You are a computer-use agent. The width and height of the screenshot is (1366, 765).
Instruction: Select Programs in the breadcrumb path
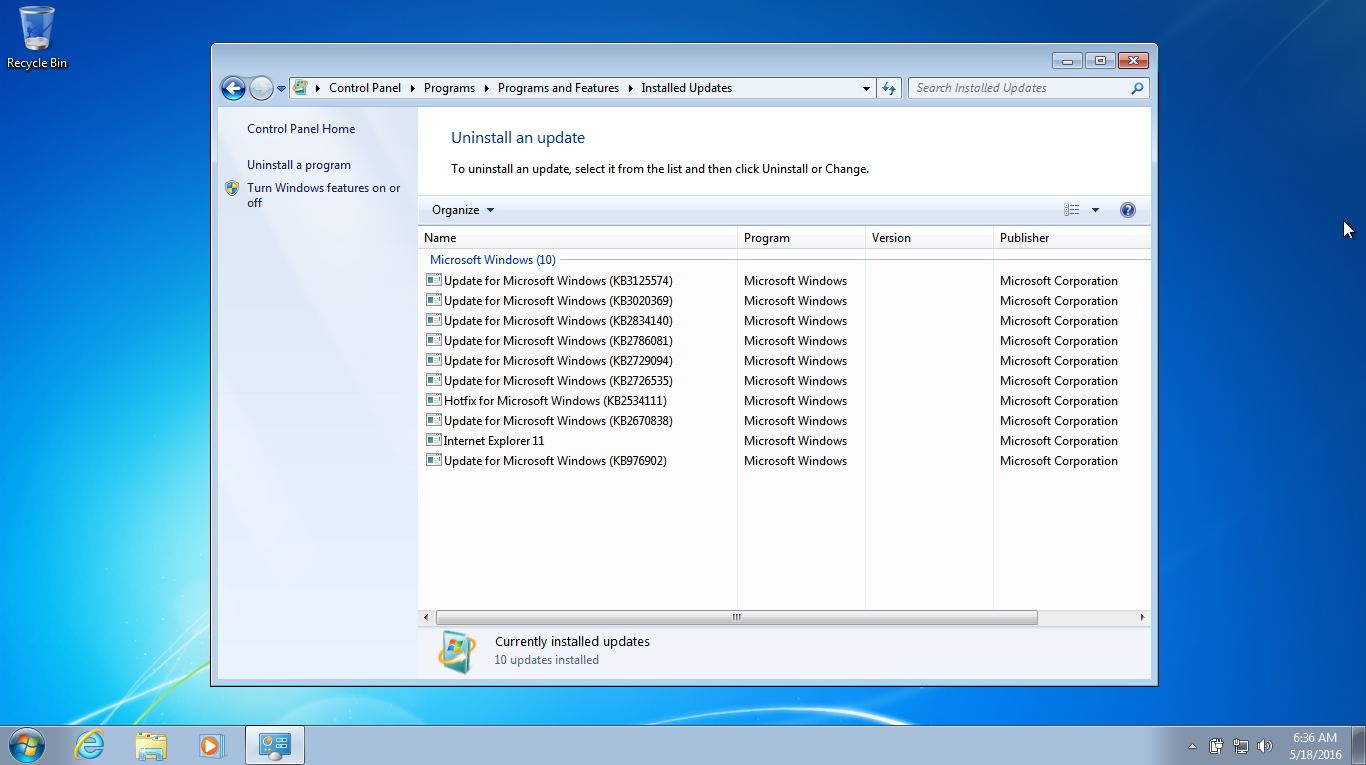[x=449, y=88]
